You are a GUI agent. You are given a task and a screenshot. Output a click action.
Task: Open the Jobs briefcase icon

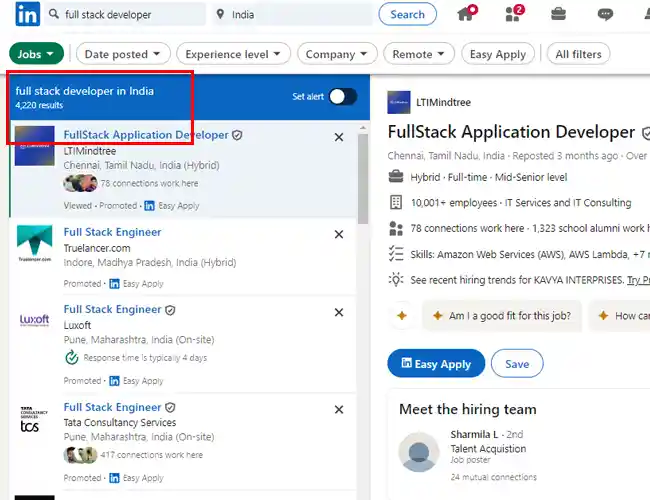pyautogui.click(x=558, y=14)
